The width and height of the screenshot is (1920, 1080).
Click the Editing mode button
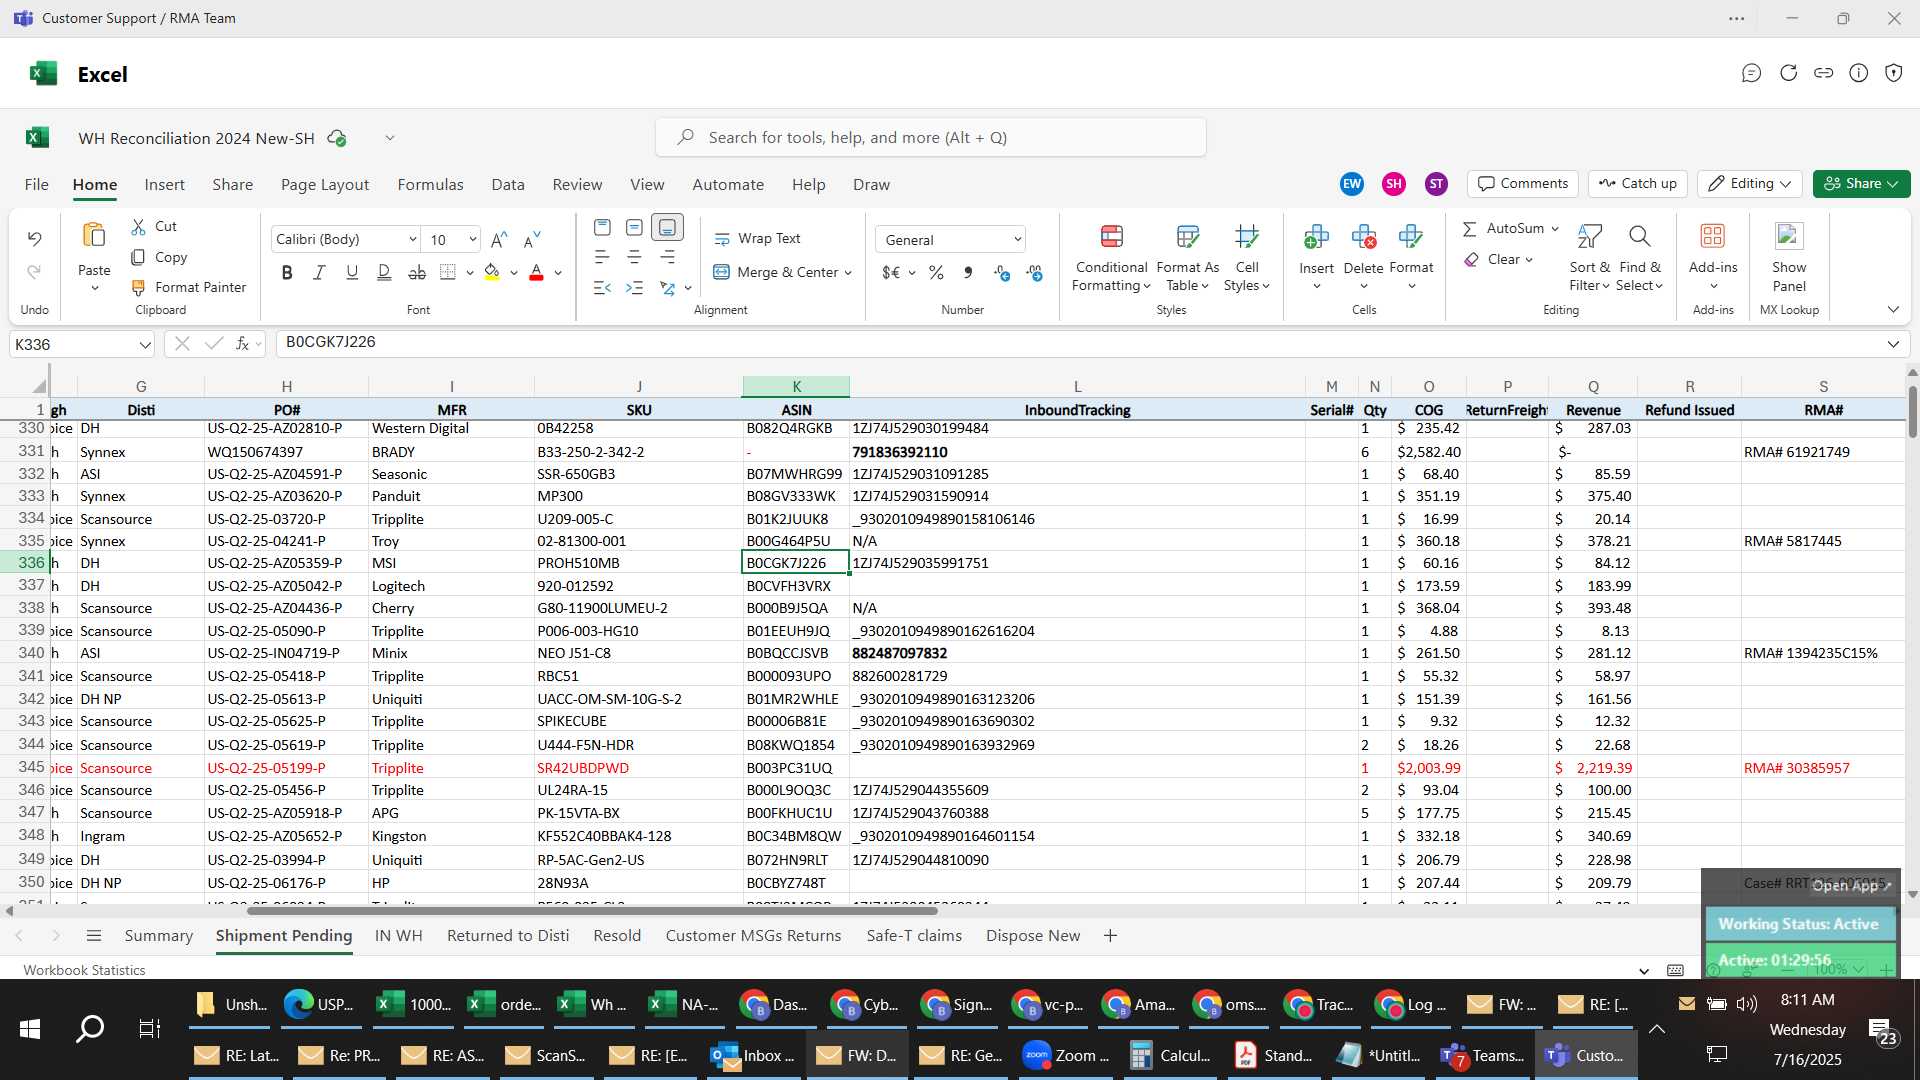click(1750, 184)
